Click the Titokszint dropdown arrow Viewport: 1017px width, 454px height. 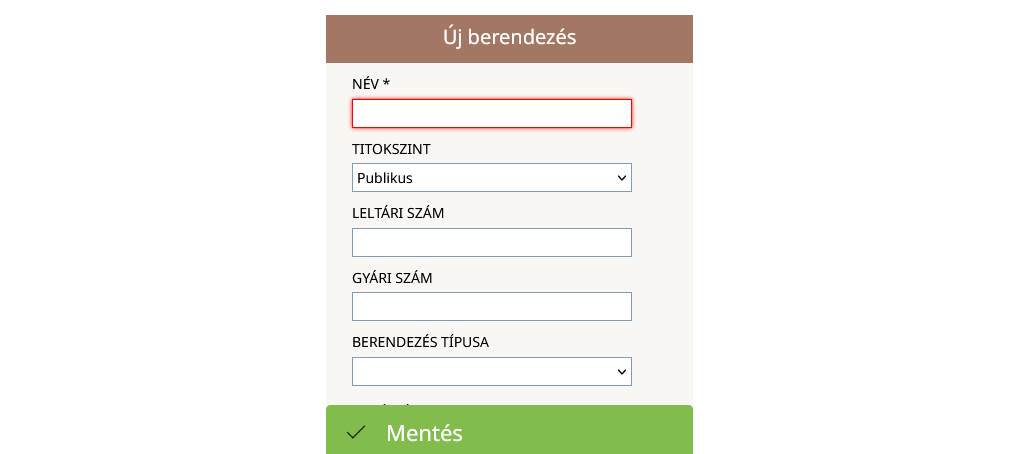pyautogui.click(x=622, y=178)
